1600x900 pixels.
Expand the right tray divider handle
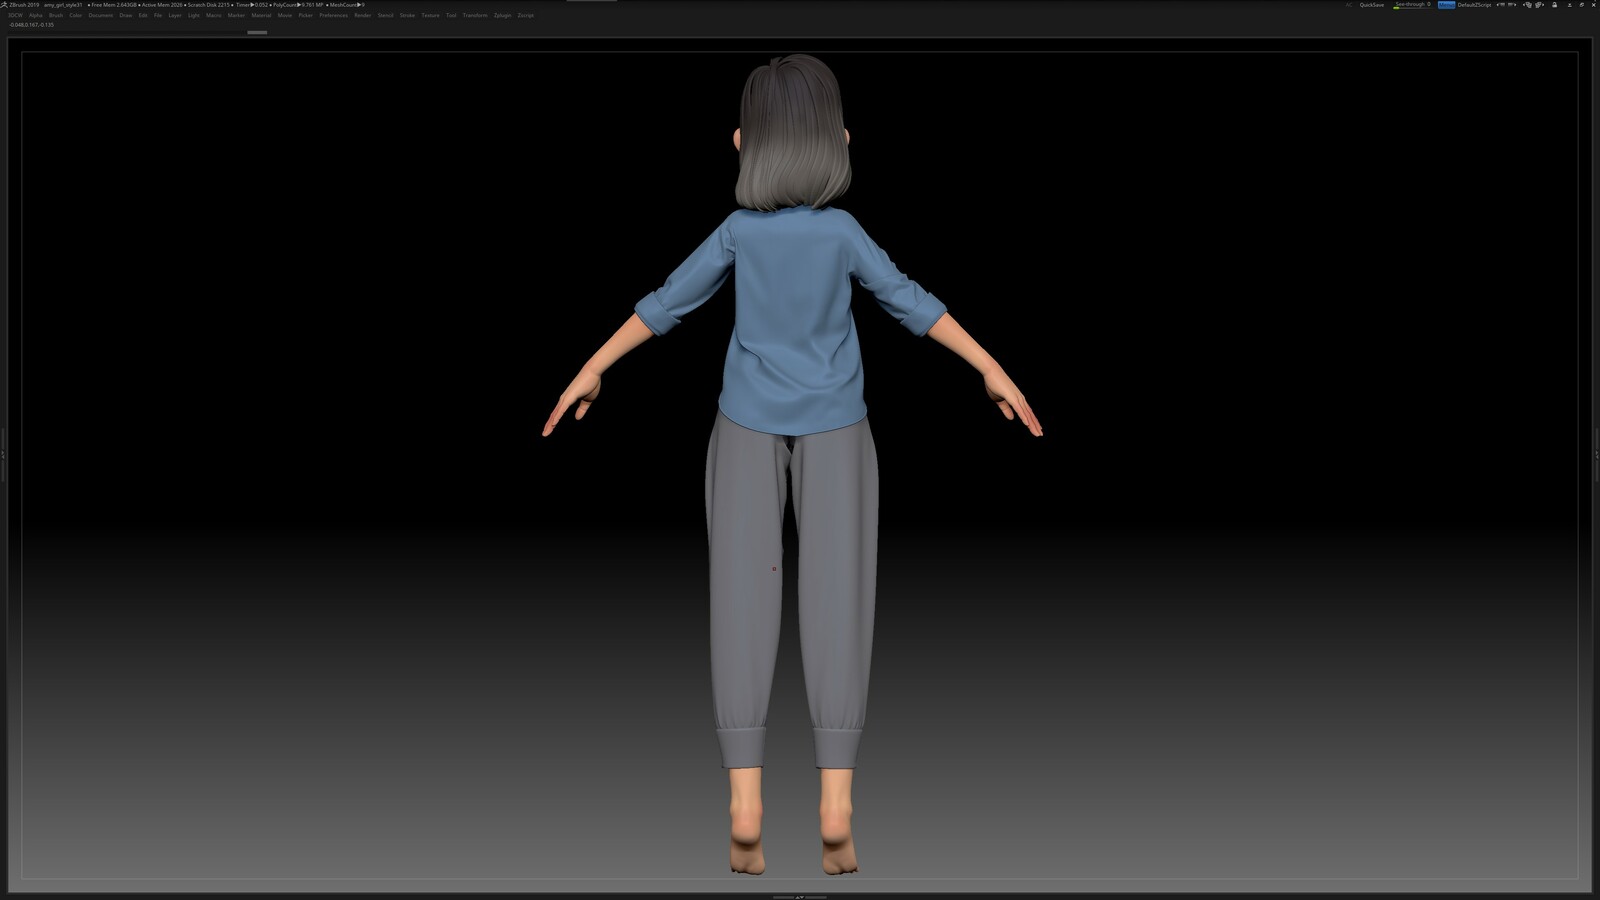(x=1597, y=455)
